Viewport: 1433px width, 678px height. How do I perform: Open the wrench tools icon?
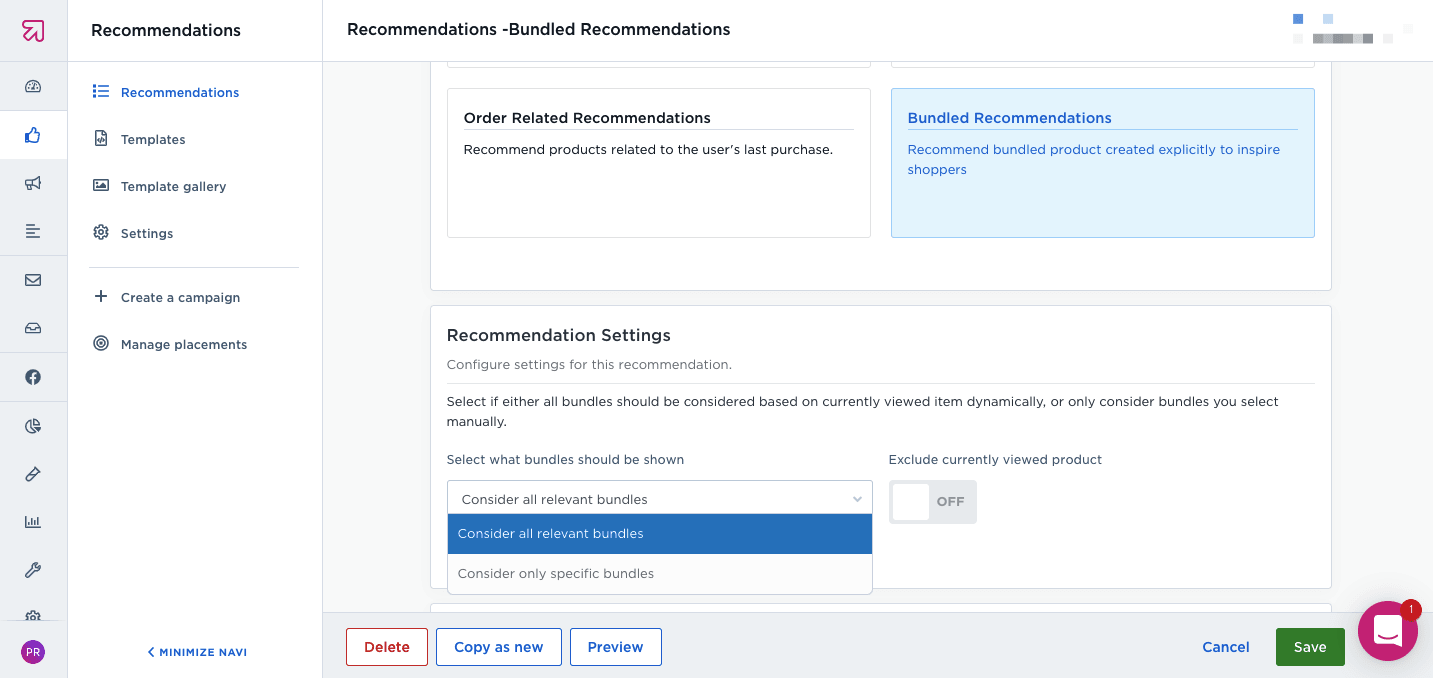[33, 570]
